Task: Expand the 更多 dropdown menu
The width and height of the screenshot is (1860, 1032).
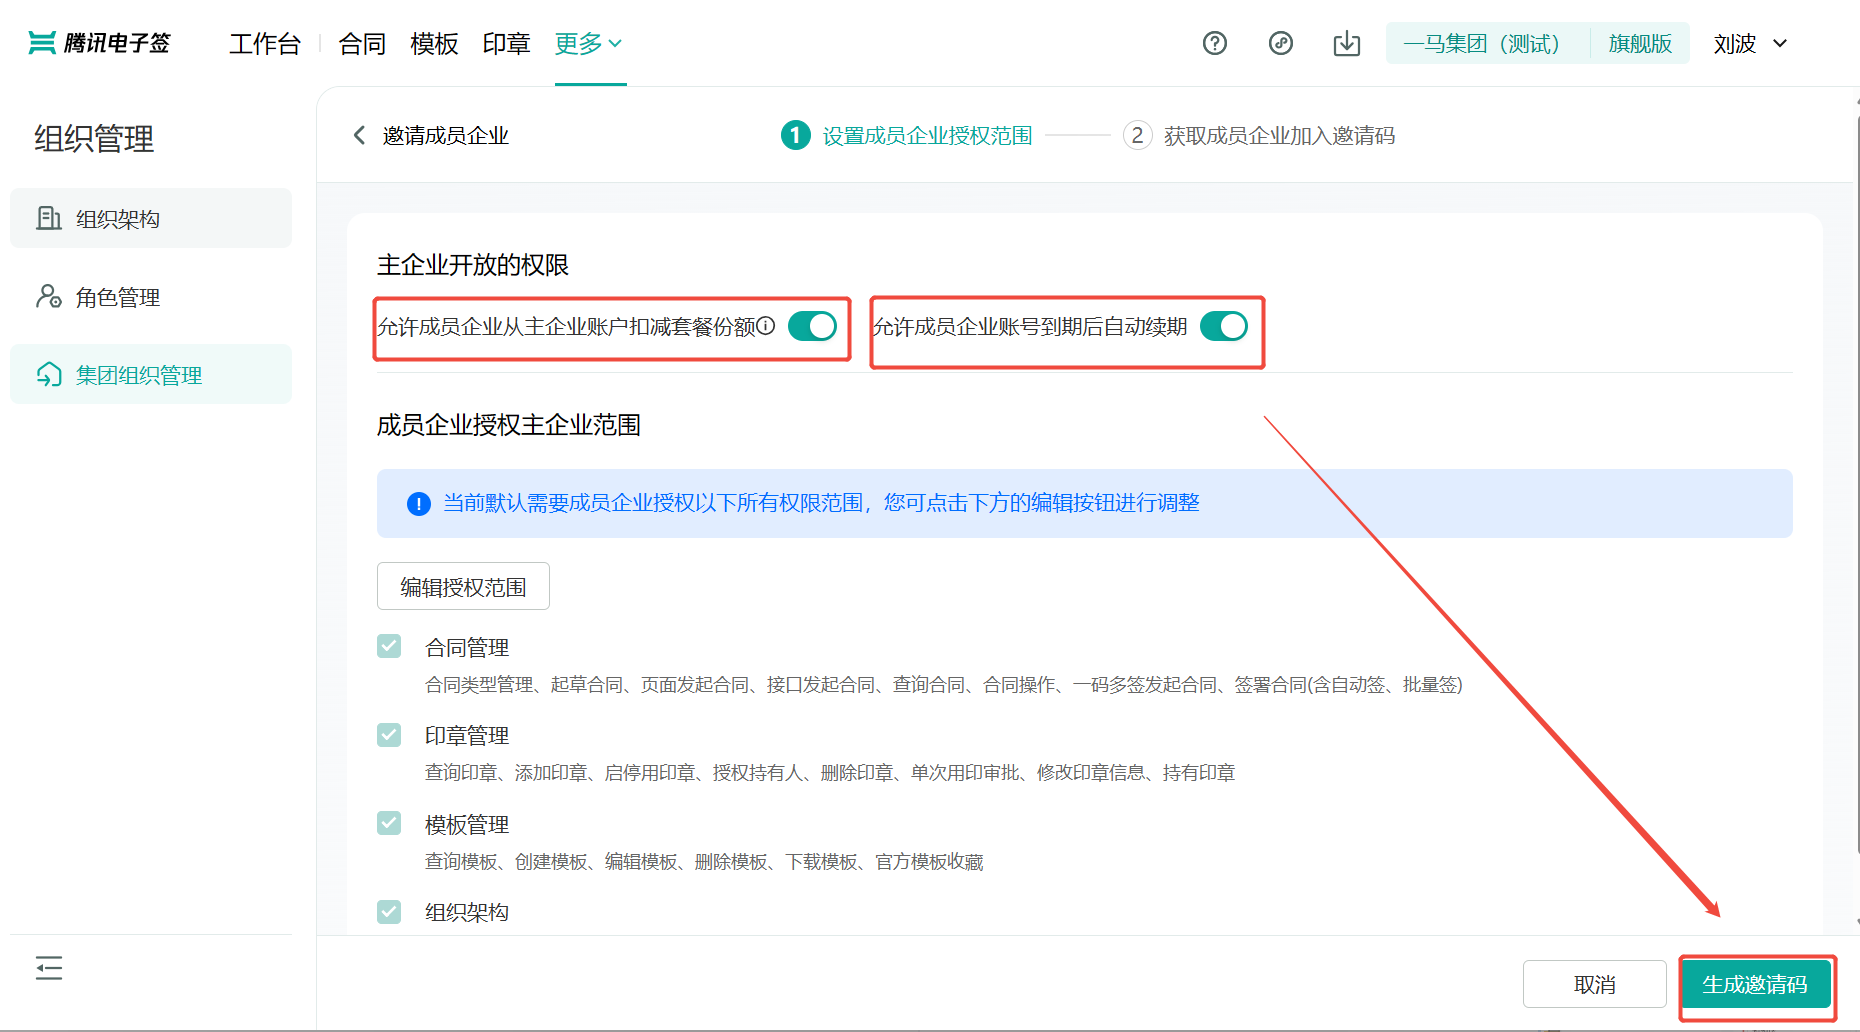Action: click(588, 43)
